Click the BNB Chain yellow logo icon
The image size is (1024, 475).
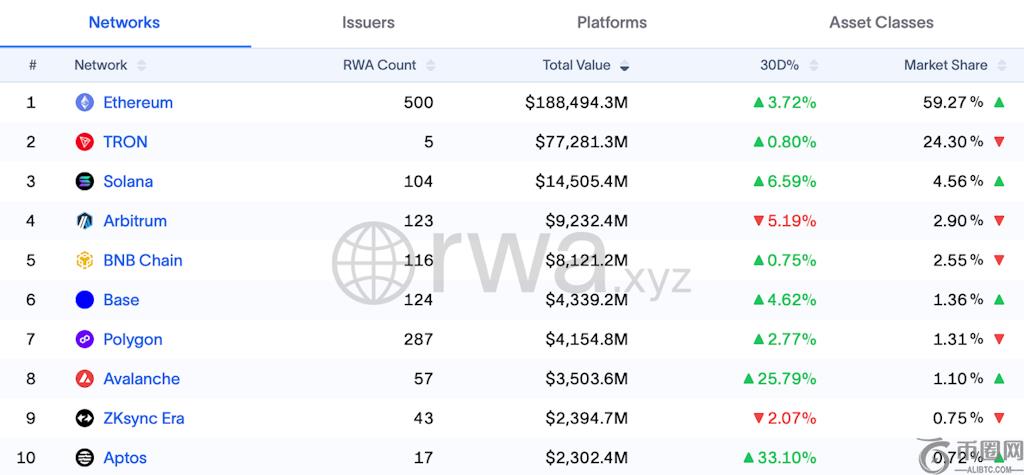(x=85, y=260)
